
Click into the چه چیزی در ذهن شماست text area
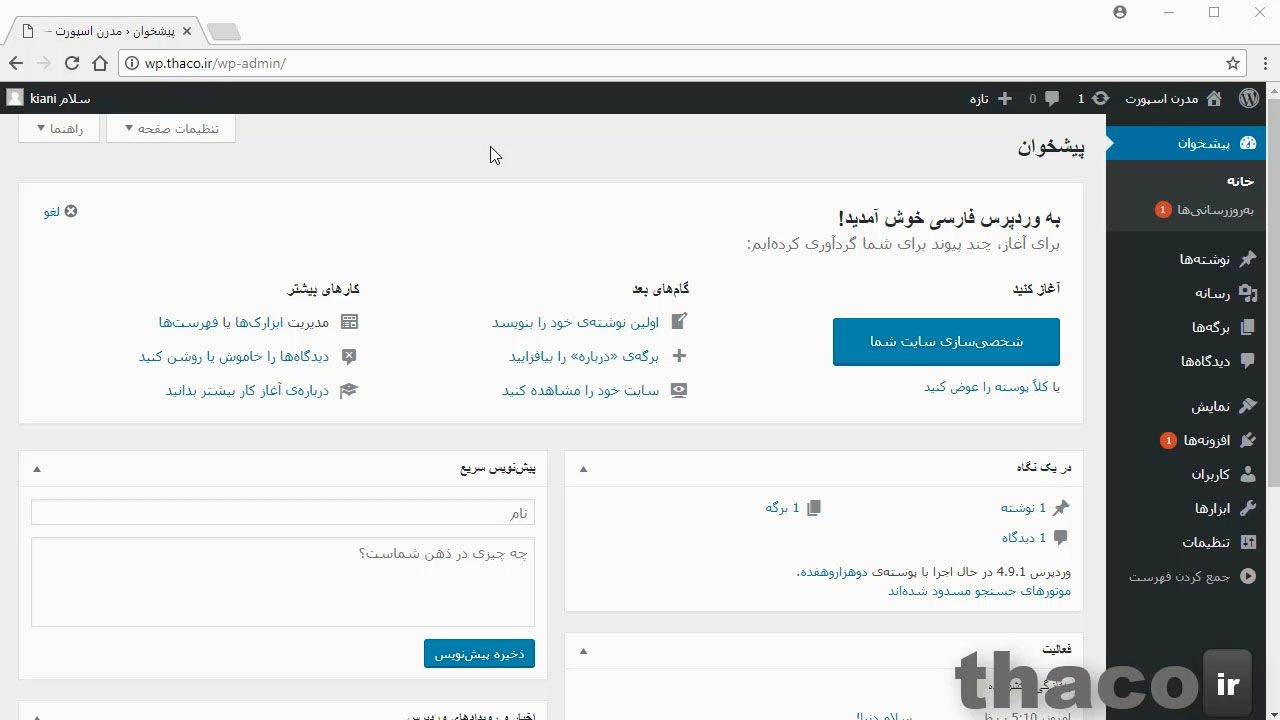point(283,582)
